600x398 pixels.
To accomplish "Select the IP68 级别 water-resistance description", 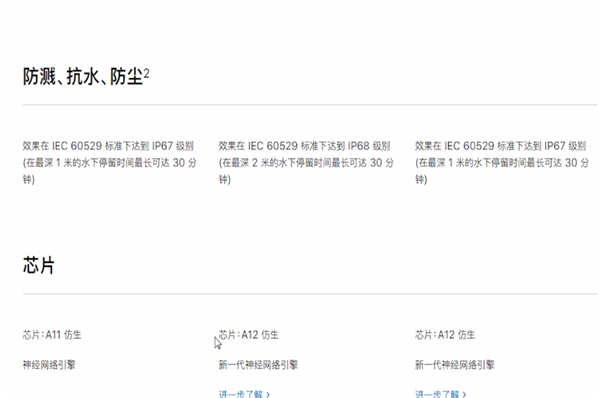I will [306, 163].
